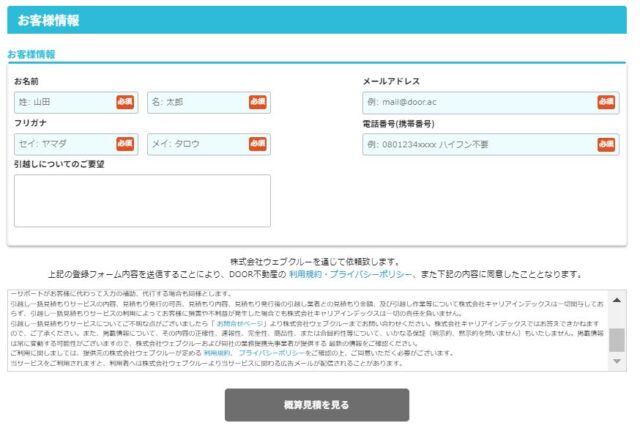
Task: Click the terms box scrollbar thumb
Action: click(x=617, y=340)
